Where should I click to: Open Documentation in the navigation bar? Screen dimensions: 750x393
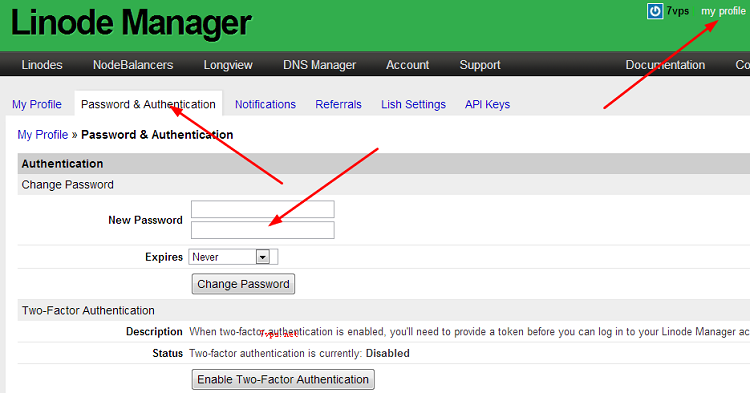coord(665,65)
